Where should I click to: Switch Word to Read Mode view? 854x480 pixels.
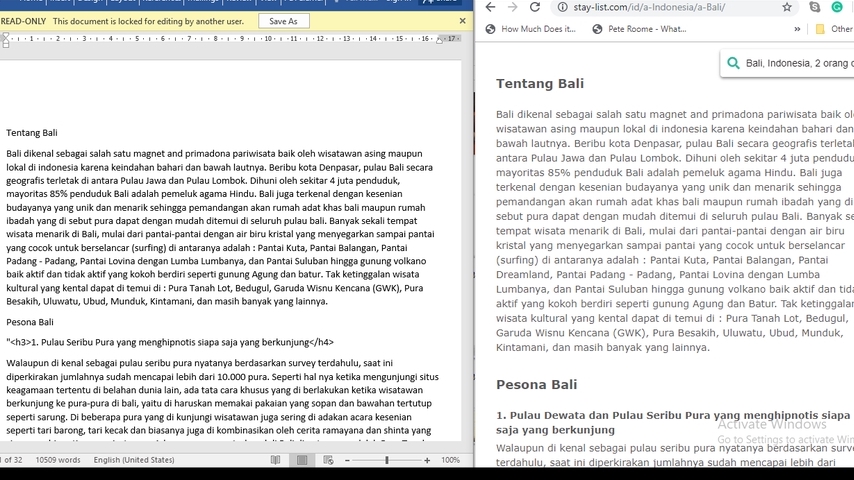point(276,460)
